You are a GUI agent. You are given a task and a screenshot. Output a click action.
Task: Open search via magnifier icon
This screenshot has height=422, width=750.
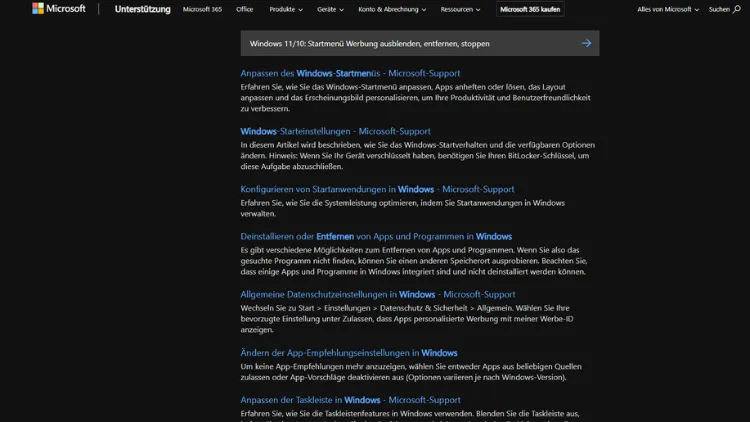[x=737, y=9]
